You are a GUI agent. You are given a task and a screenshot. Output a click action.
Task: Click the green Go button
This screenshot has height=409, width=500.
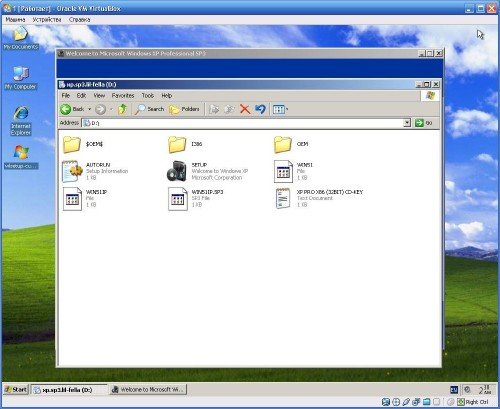[423, 123]
